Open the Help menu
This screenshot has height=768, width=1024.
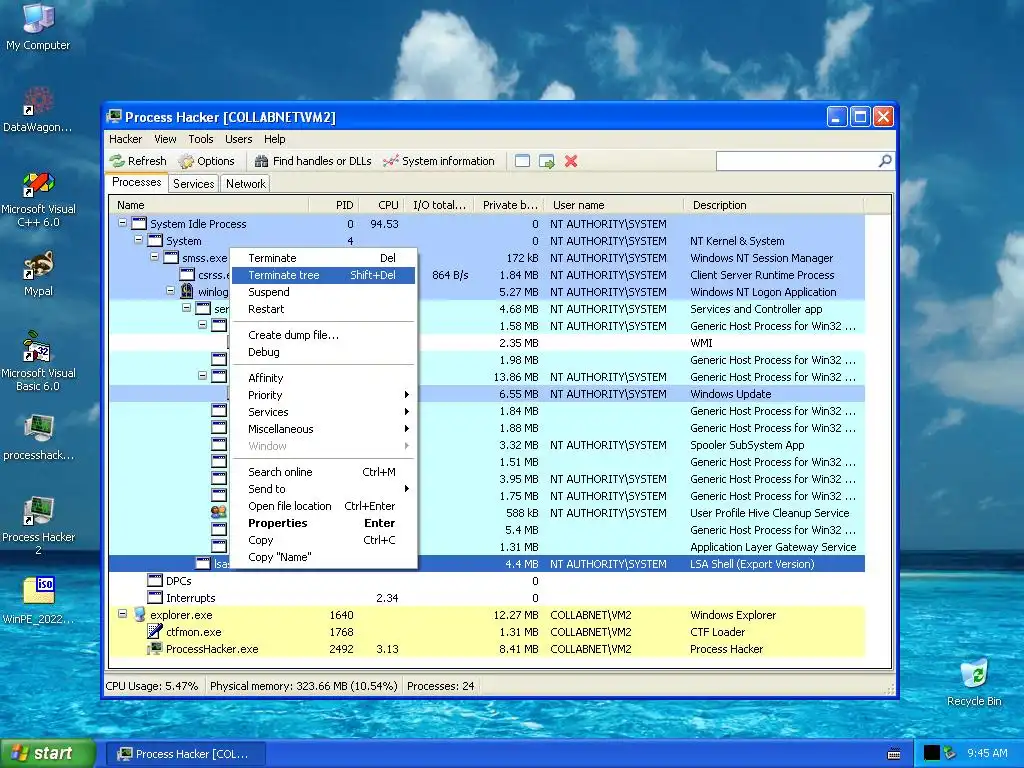(x=274, y=139)
